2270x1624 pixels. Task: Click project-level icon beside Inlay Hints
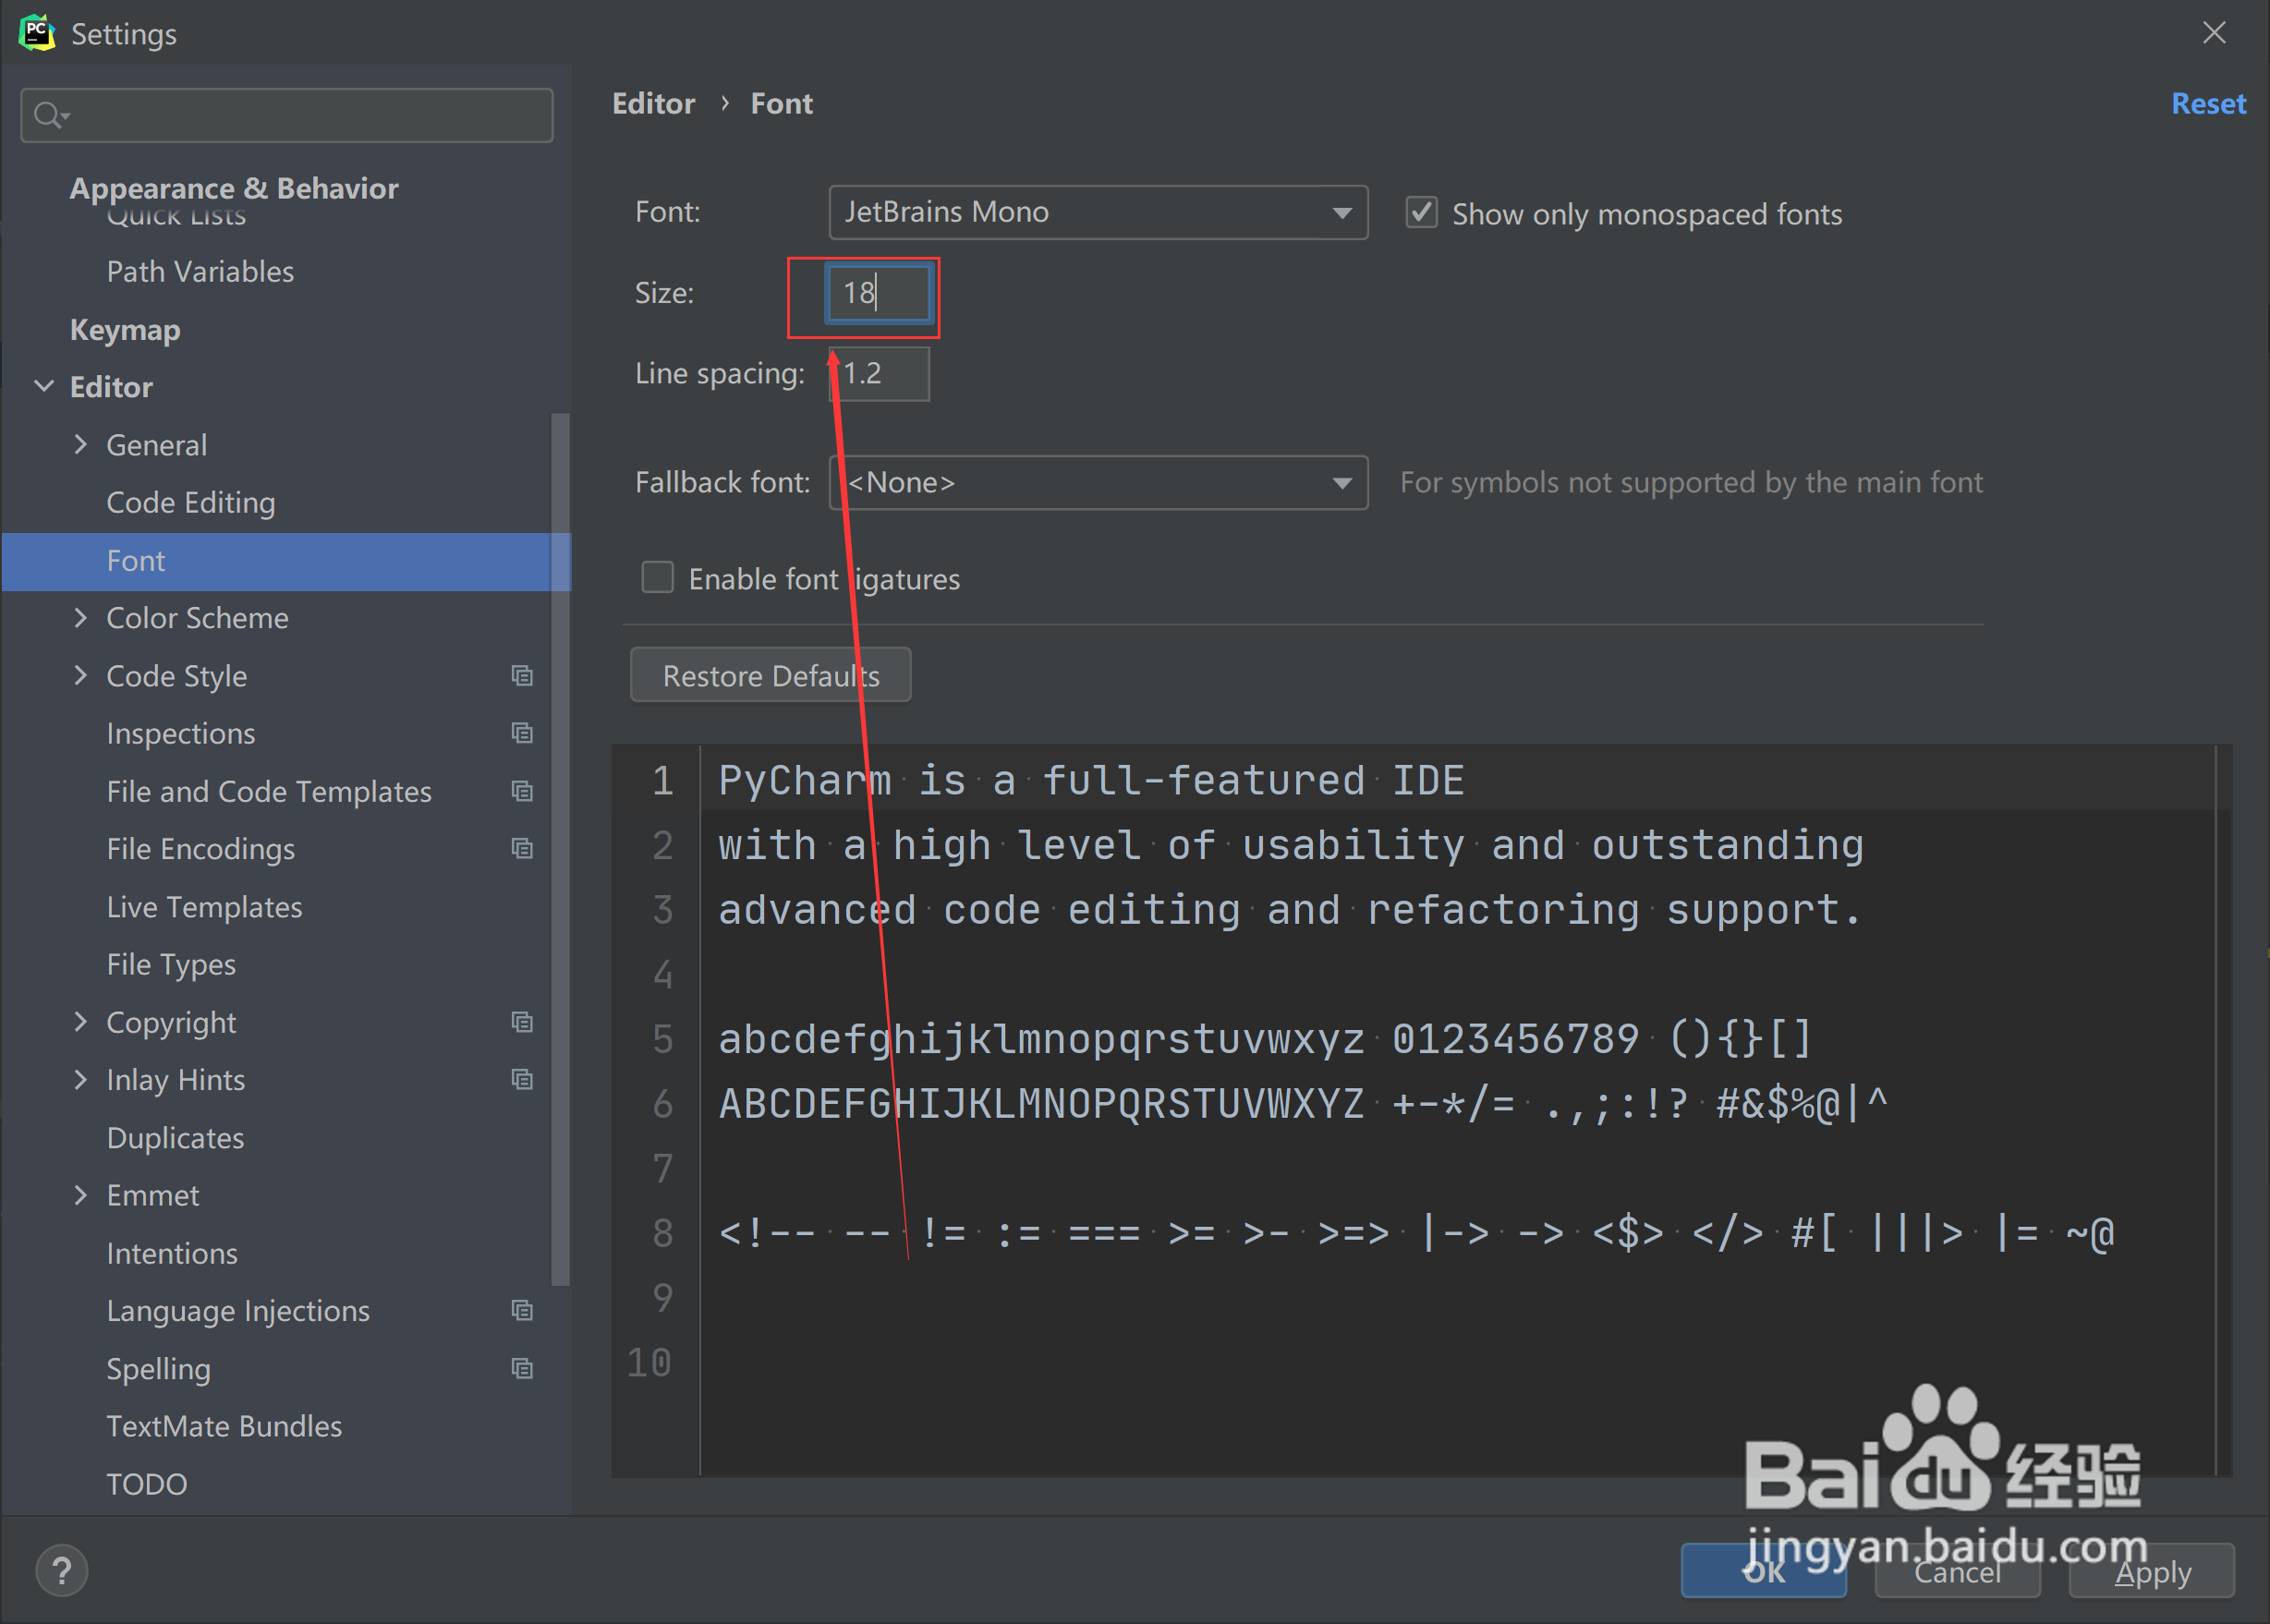click(522, 1079)
